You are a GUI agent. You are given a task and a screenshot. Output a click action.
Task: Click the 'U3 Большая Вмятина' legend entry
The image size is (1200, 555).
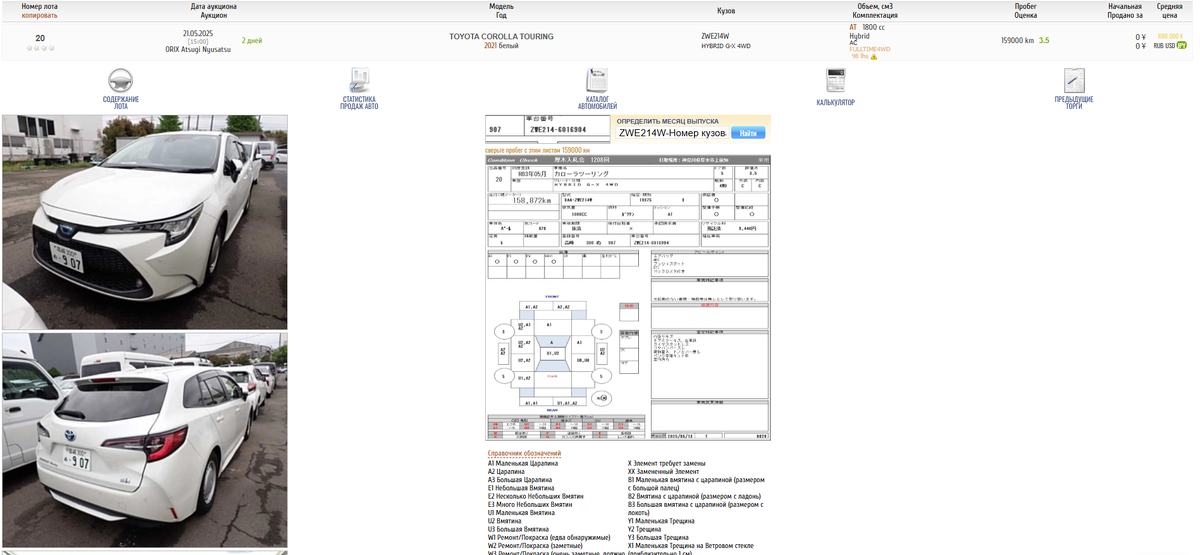[518, 529]
